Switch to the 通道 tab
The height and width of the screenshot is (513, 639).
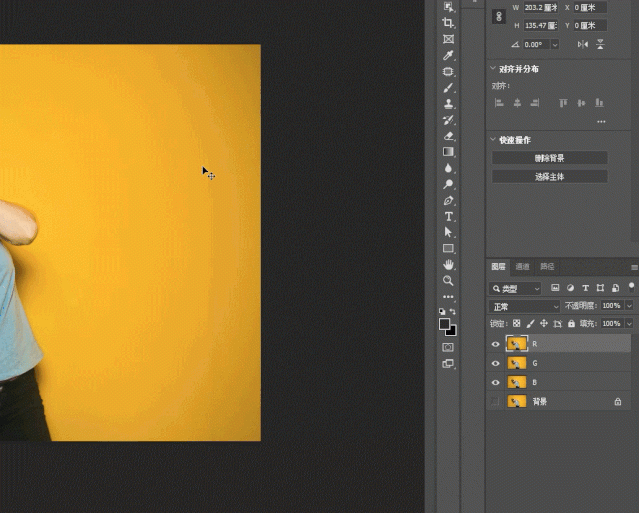tap(522, 266)
